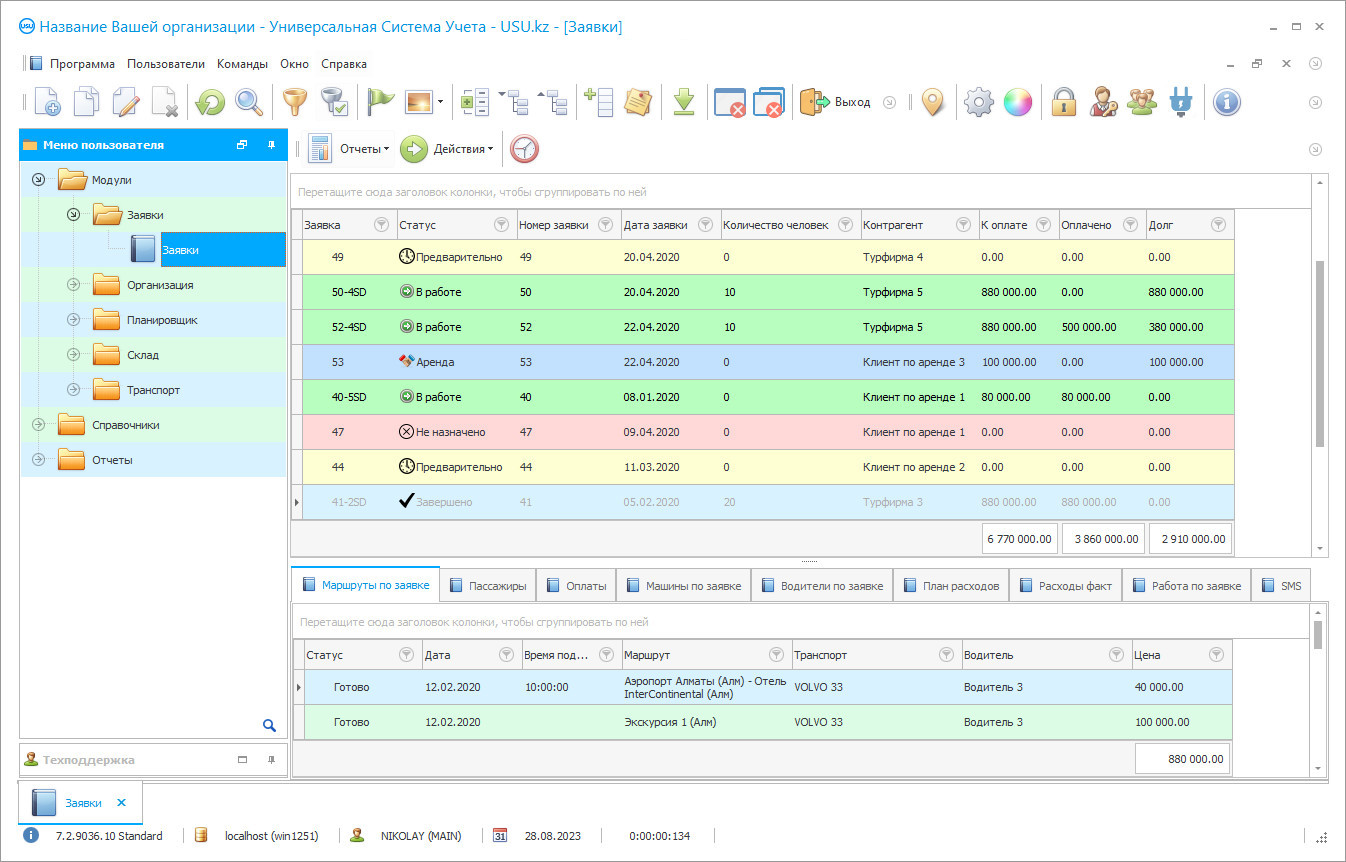Expand the Отчеты folder node in tree
The height and width of the screenshot is (862, 1346).
click(38, 460)
